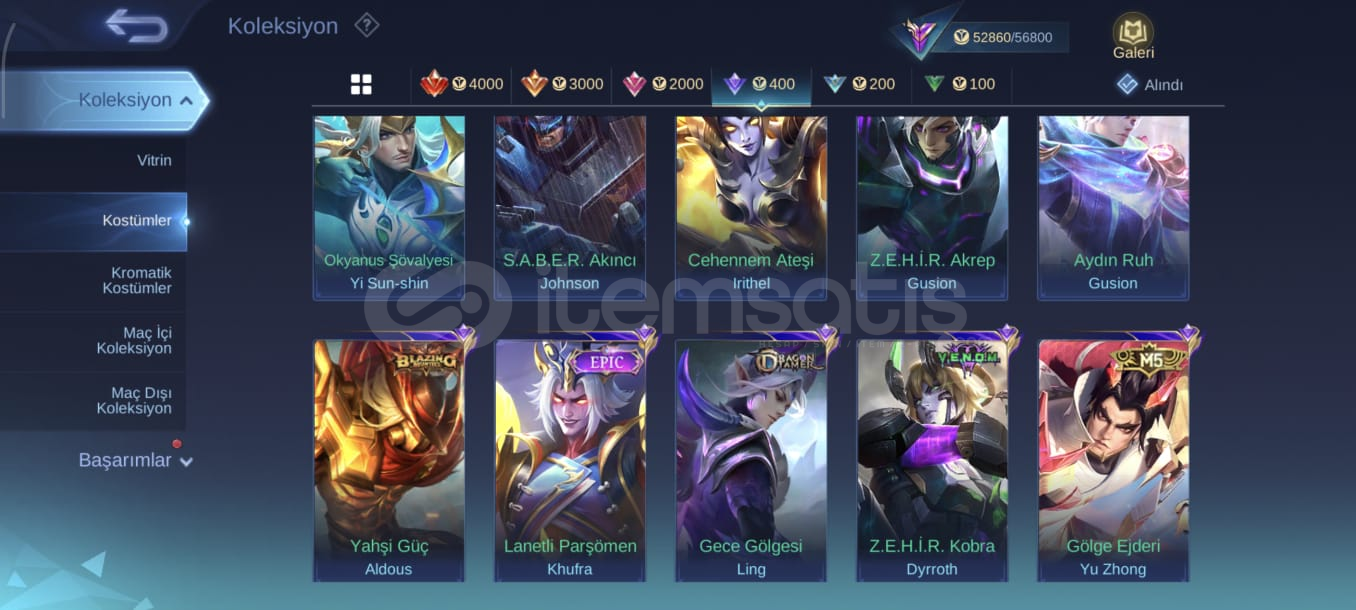
Task: Expand the Başarımlar section
Action: tap(186, 462)
